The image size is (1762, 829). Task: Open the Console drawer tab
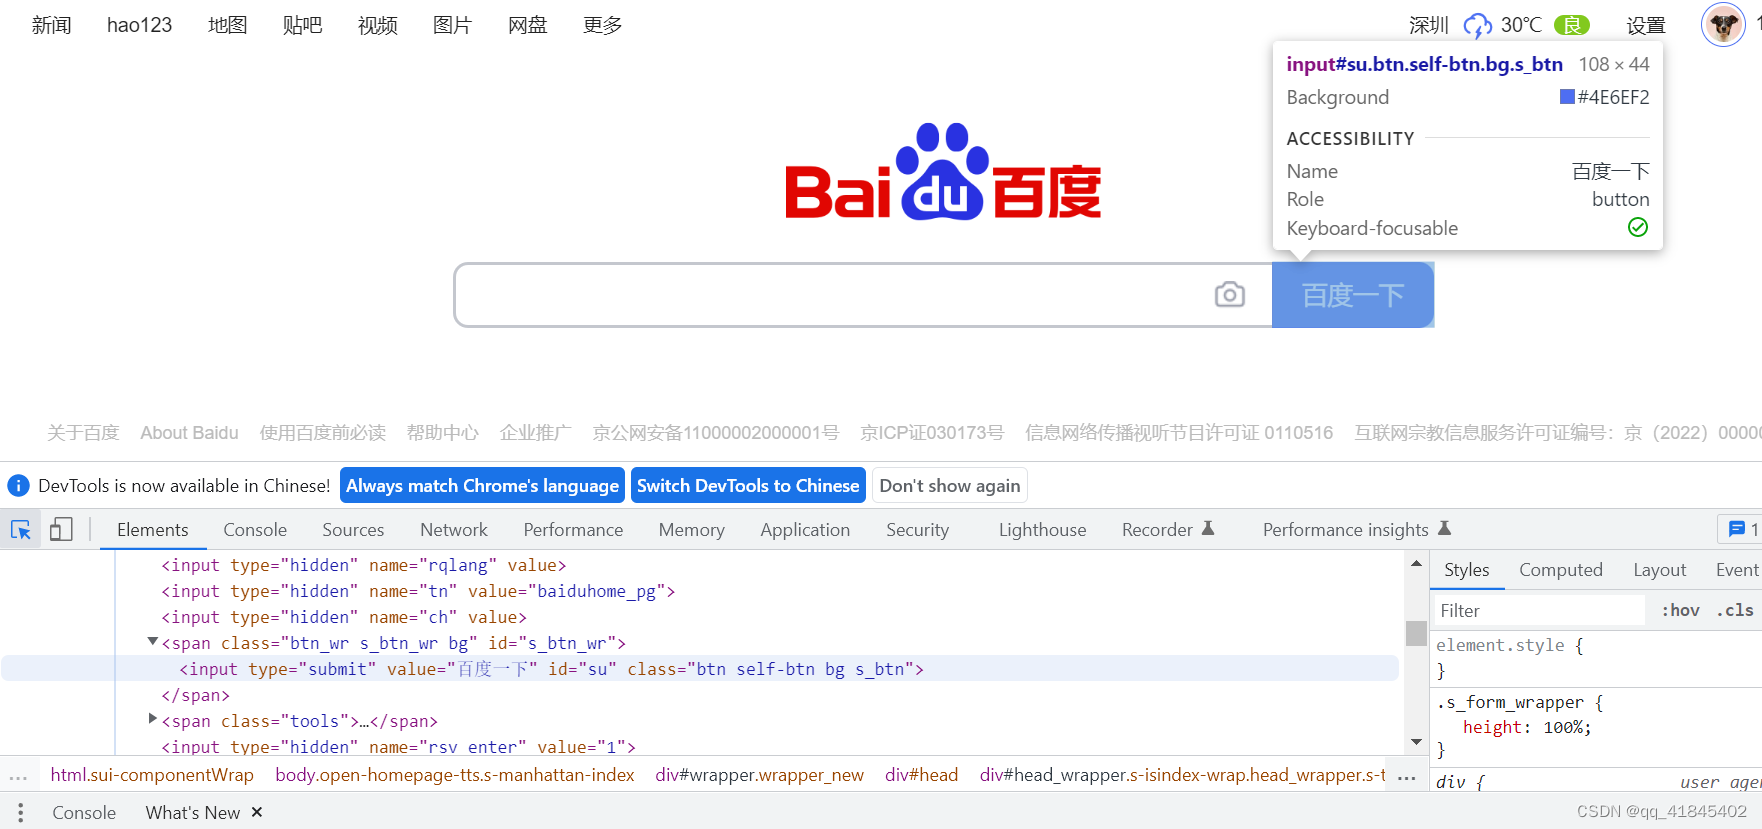coord(84,813)
